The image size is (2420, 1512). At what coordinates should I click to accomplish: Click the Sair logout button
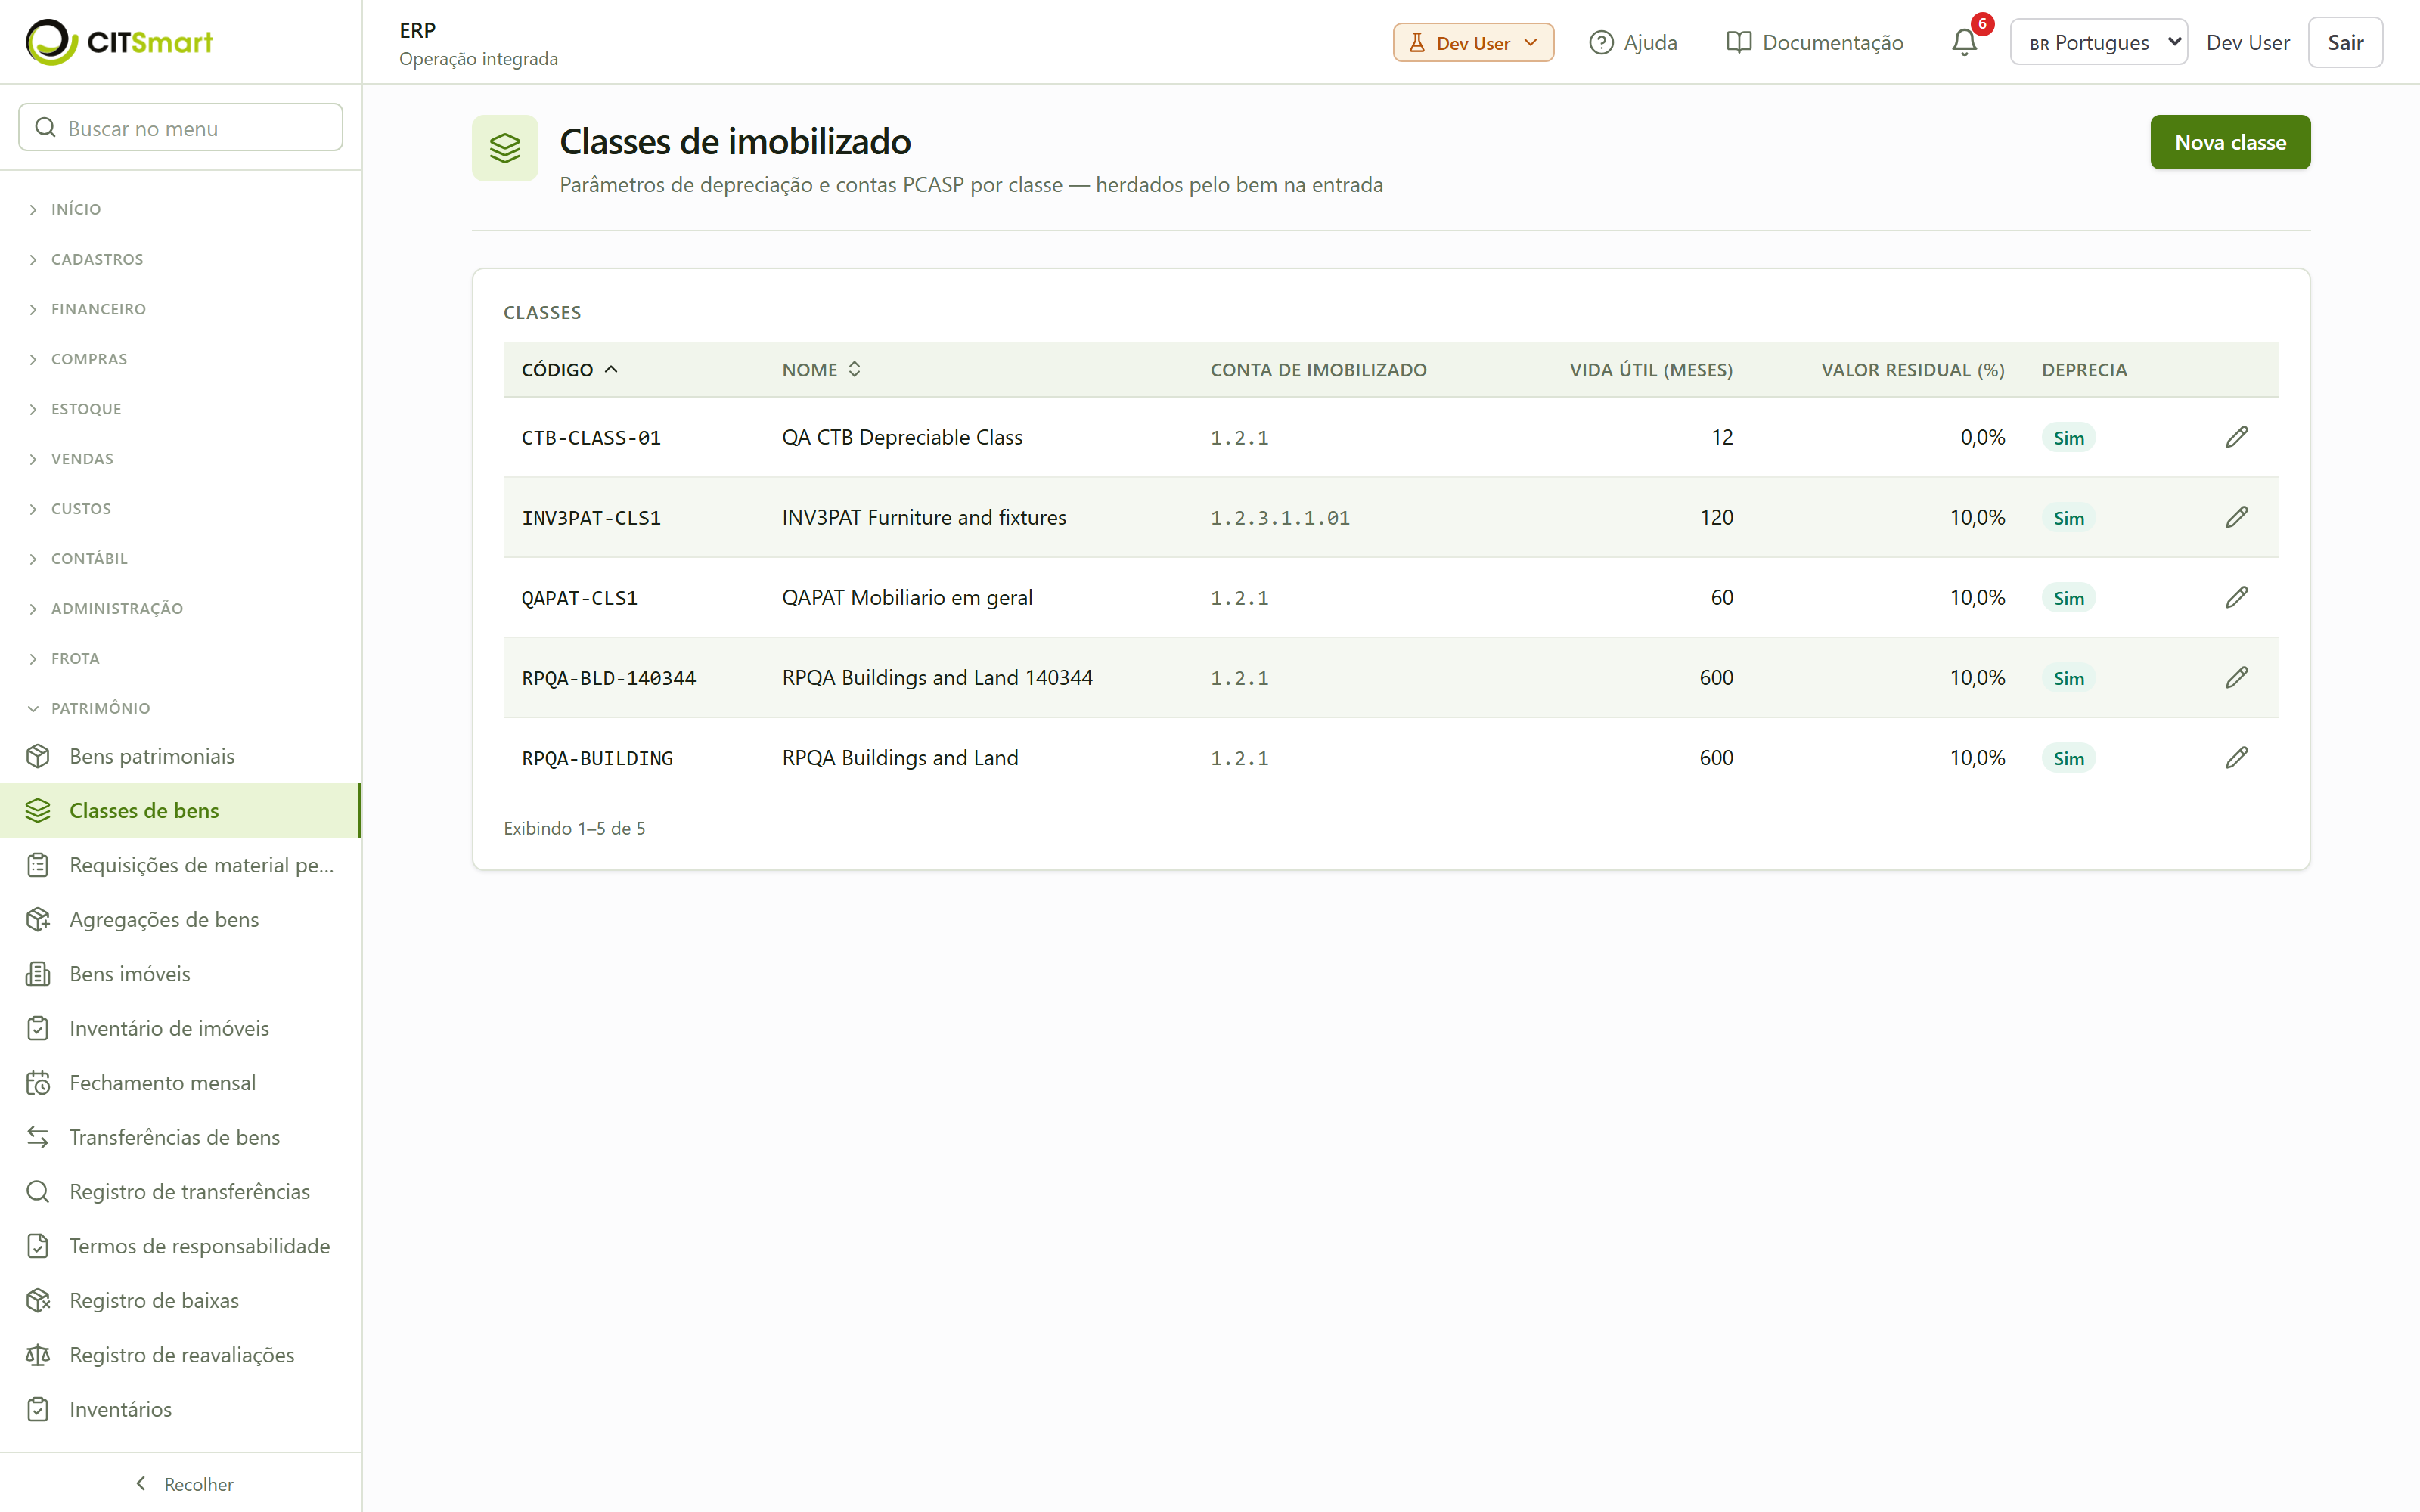pos(2345,42)
